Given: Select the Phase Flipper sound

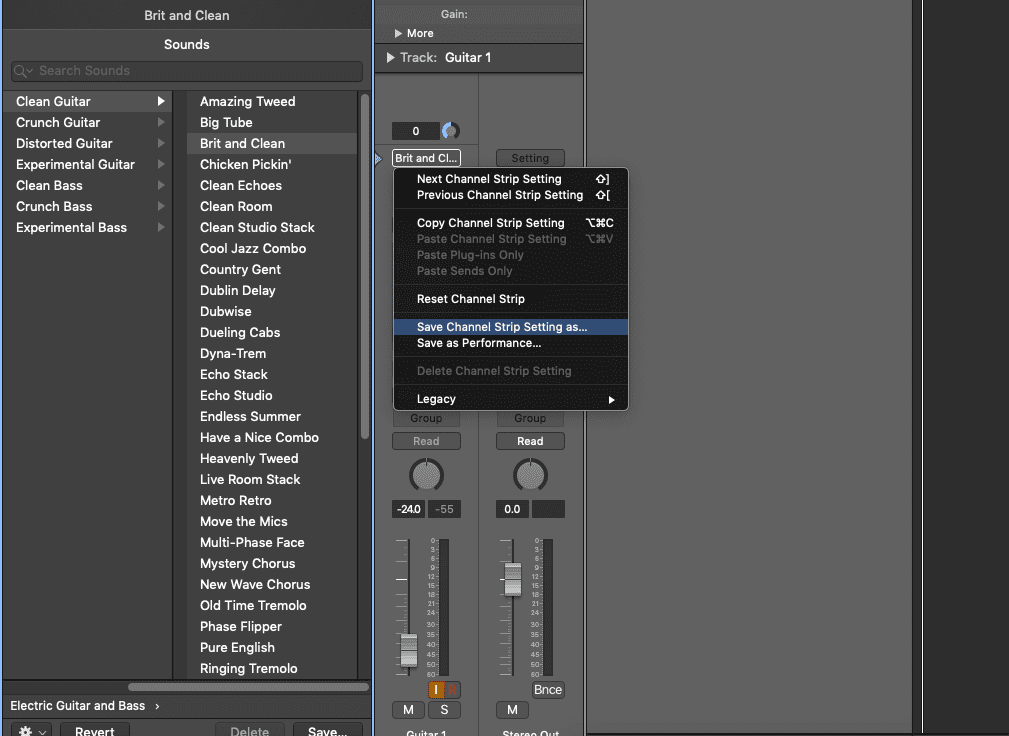Looking at the screenshot, I should click(x=272, y=627).
